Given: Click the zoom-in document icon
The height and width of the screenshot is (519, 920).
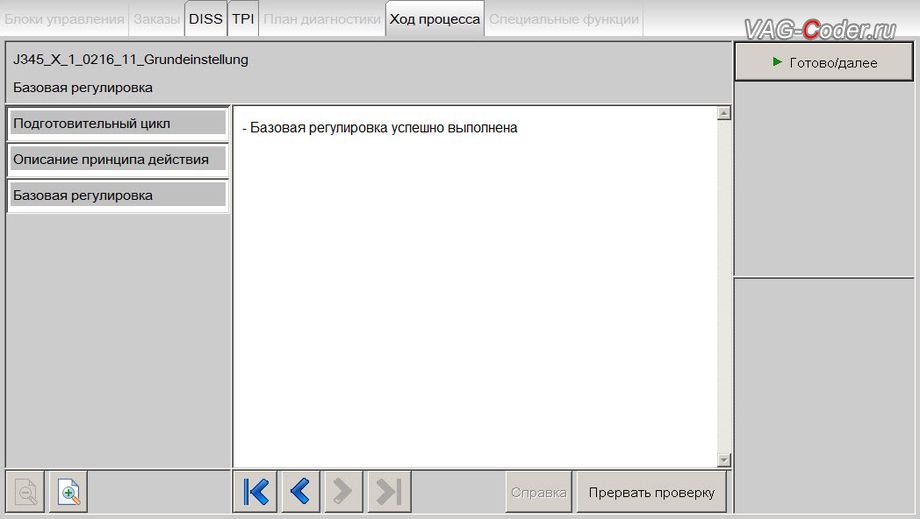Looking at the screenshot, I should tap(69, 491).
